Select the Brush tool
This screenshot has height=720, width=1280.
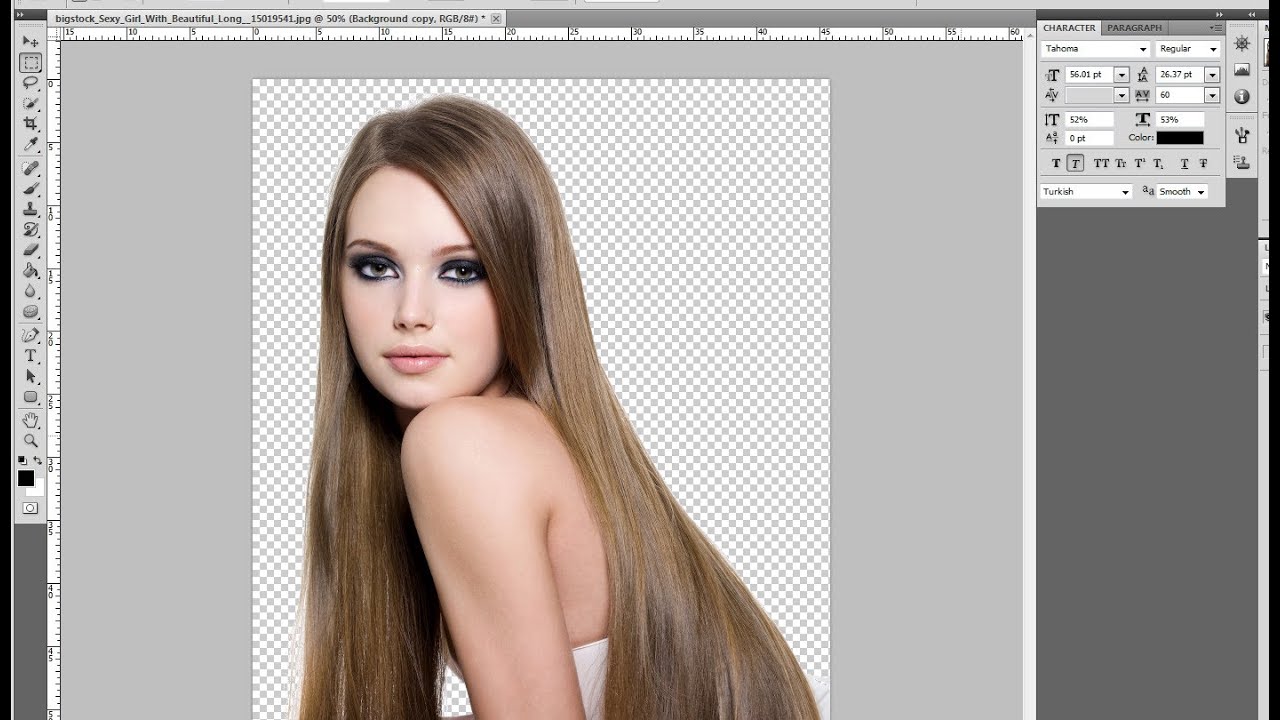pyautogui.click(x=30, y=188)
